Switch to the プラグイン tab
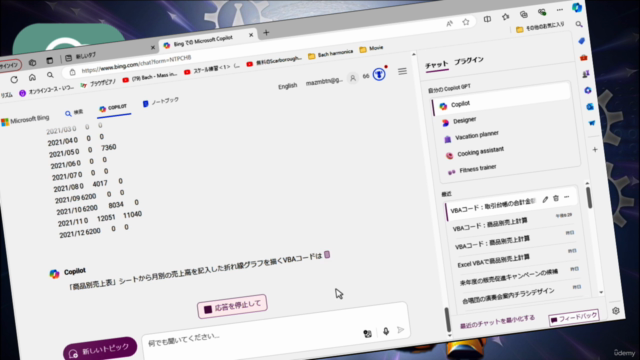The width and height of the screenshot is (640, 360). 469,61
